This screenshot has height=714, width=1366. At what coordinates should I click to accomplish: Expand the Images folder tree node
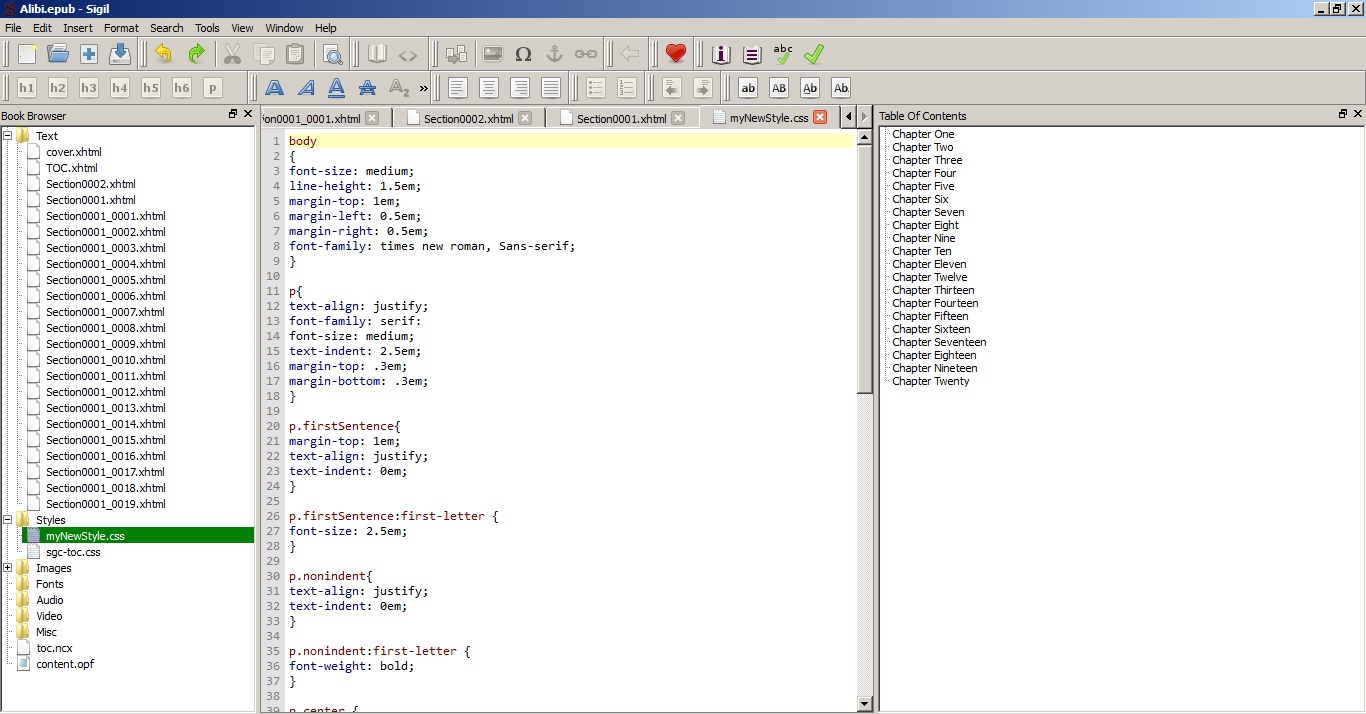pos(8,568)
